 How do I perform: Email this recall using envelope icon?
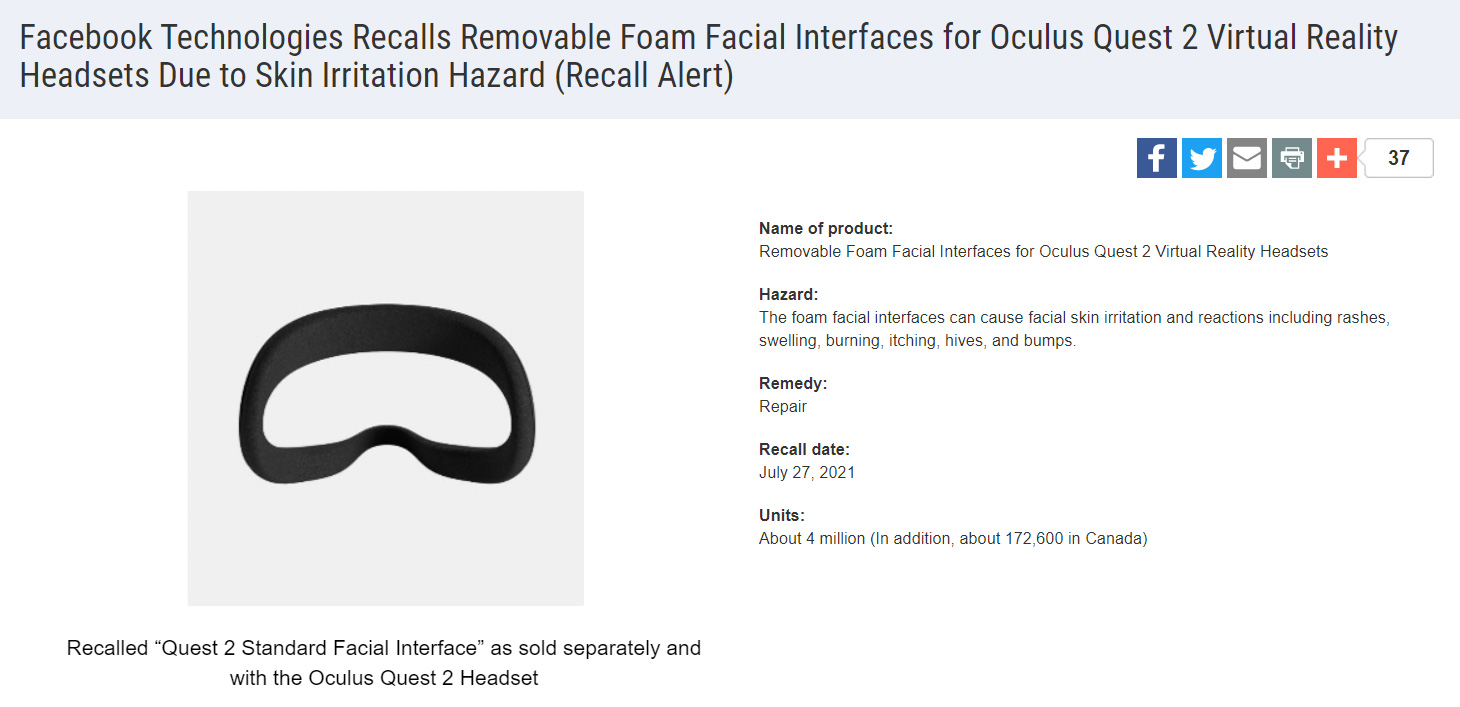pos(1246,158)
